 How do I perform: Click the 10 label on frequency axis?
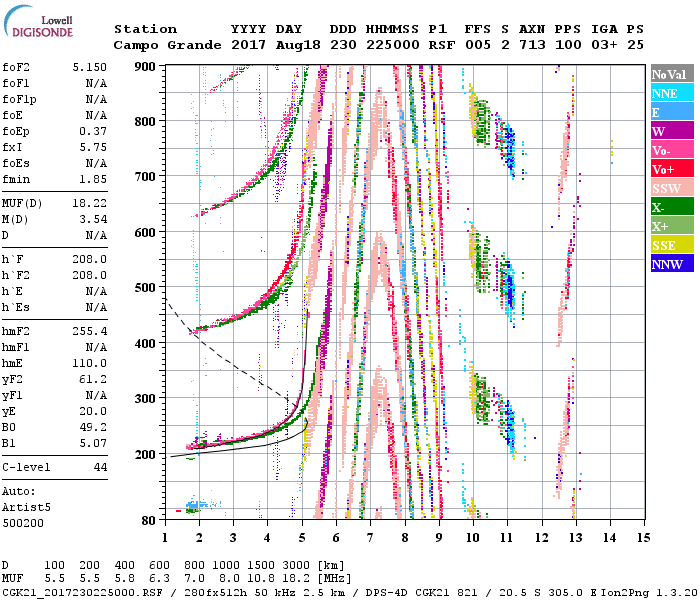(473, 538)
